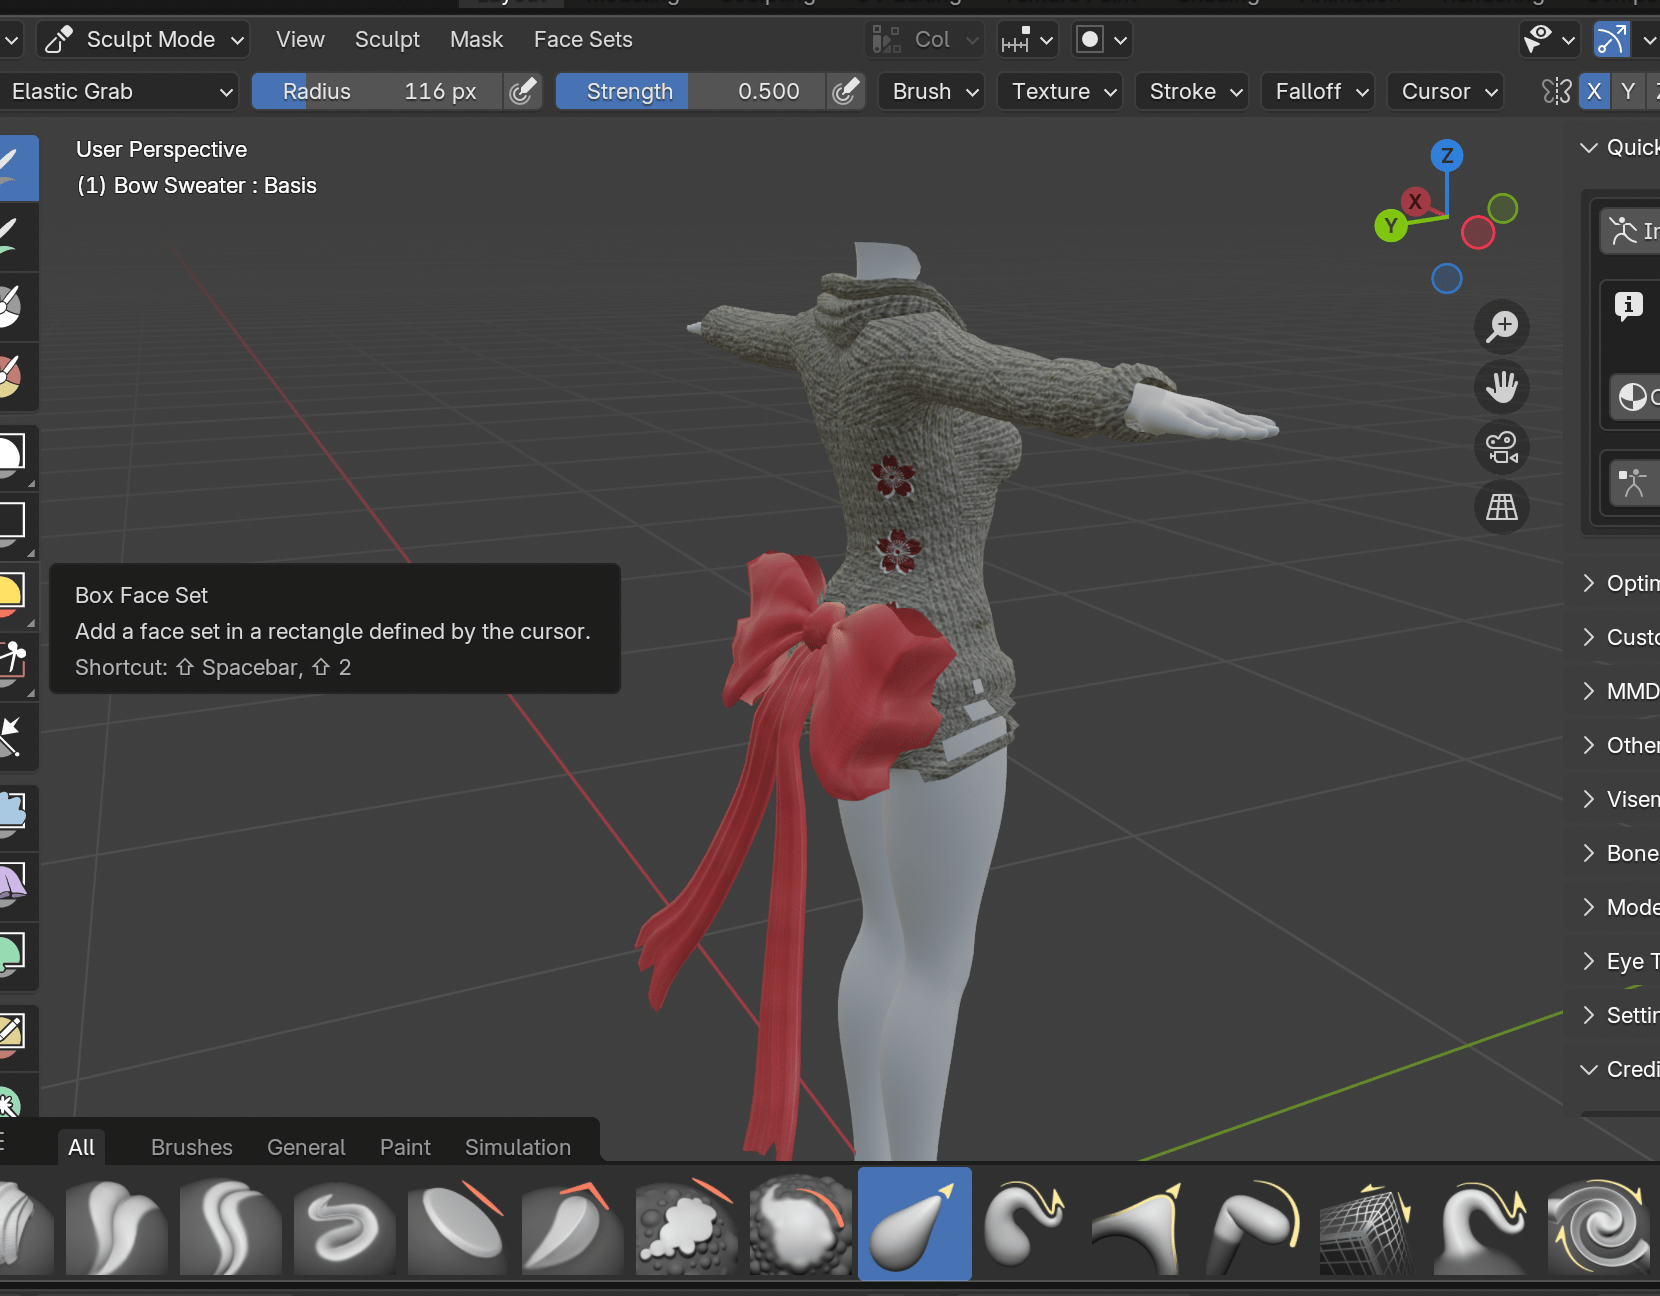Toggle radius pen pressure button
Image resolution: width=1660 pixels, height=1296 pixels.
tap(522, 92)
